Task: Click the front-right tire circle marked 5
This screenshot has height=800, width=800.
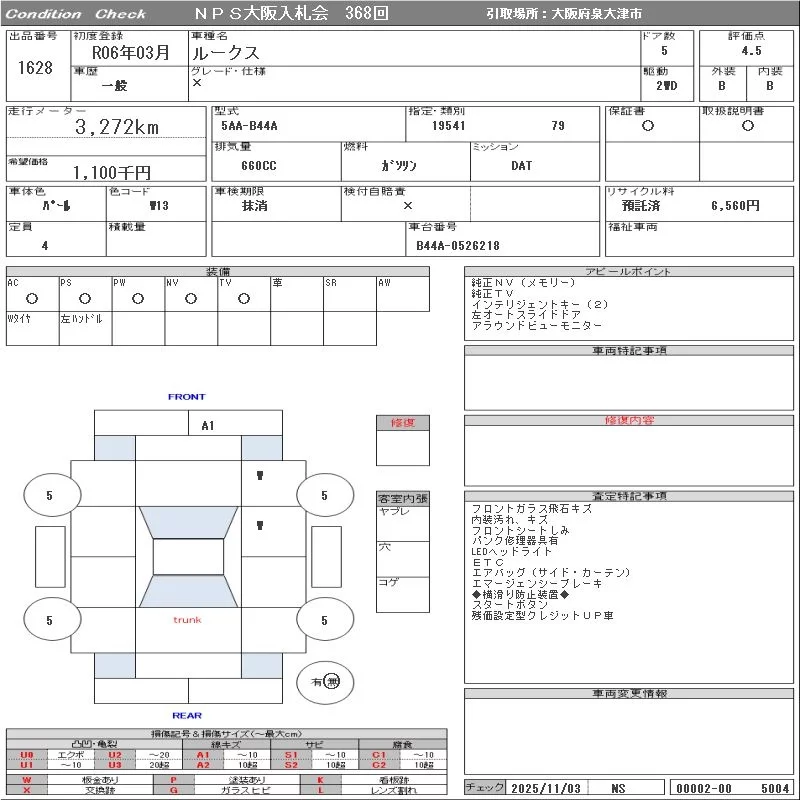Action: 324,495
